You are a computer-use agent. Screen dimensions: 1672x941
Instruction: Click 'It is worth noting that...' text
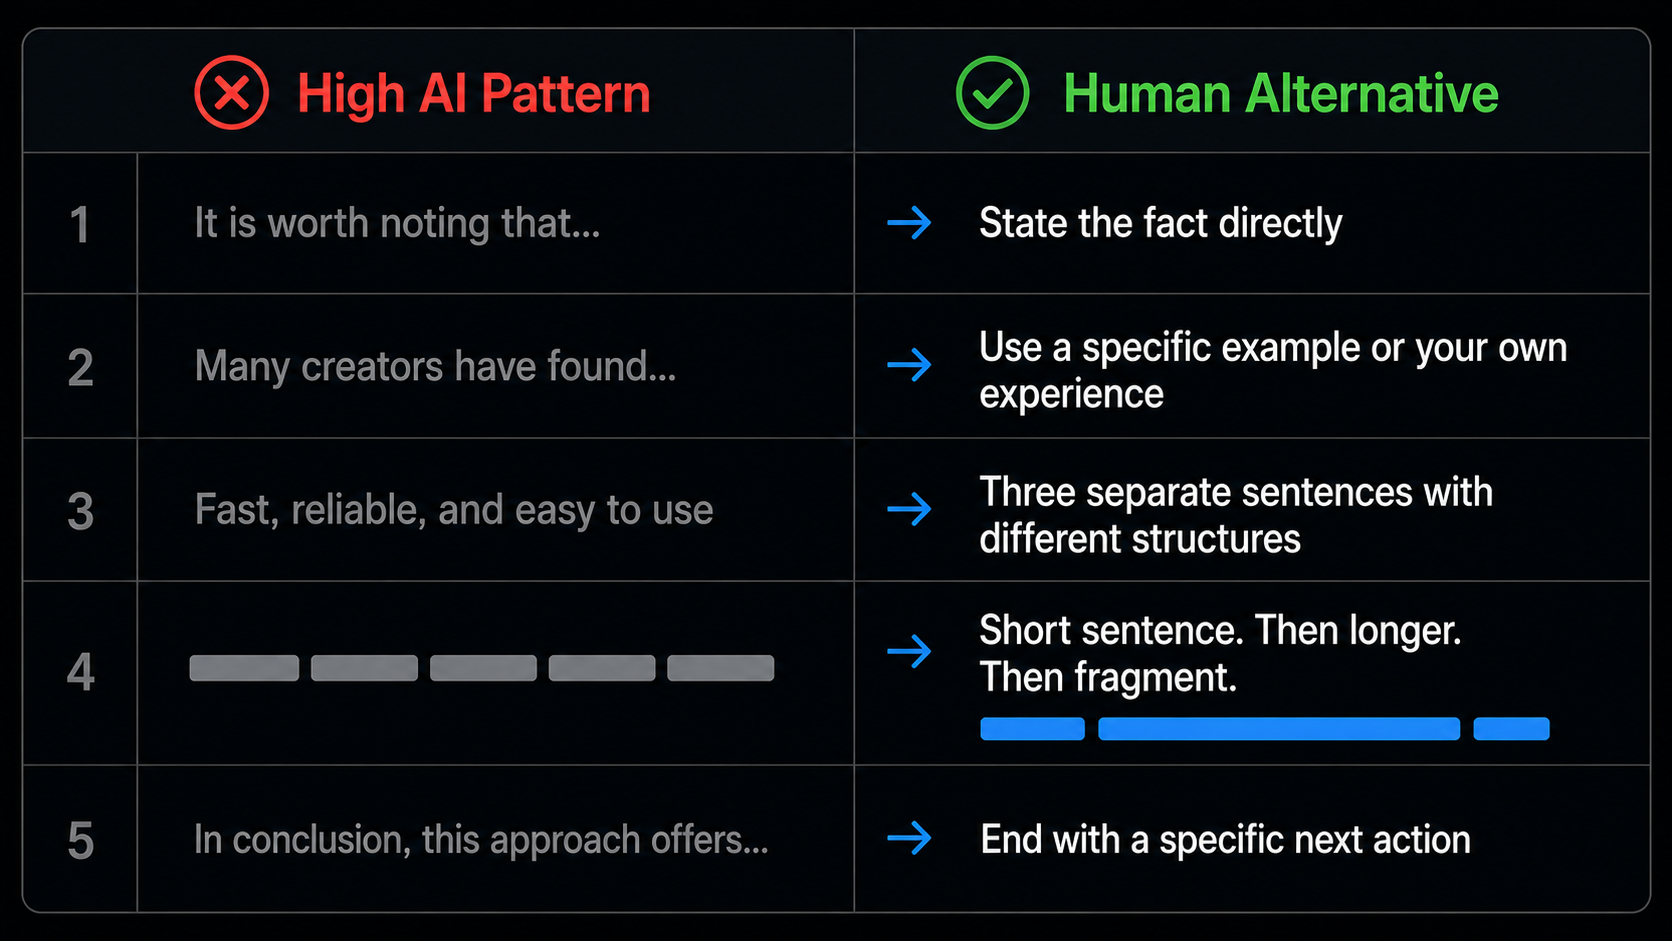pos(397,223)
